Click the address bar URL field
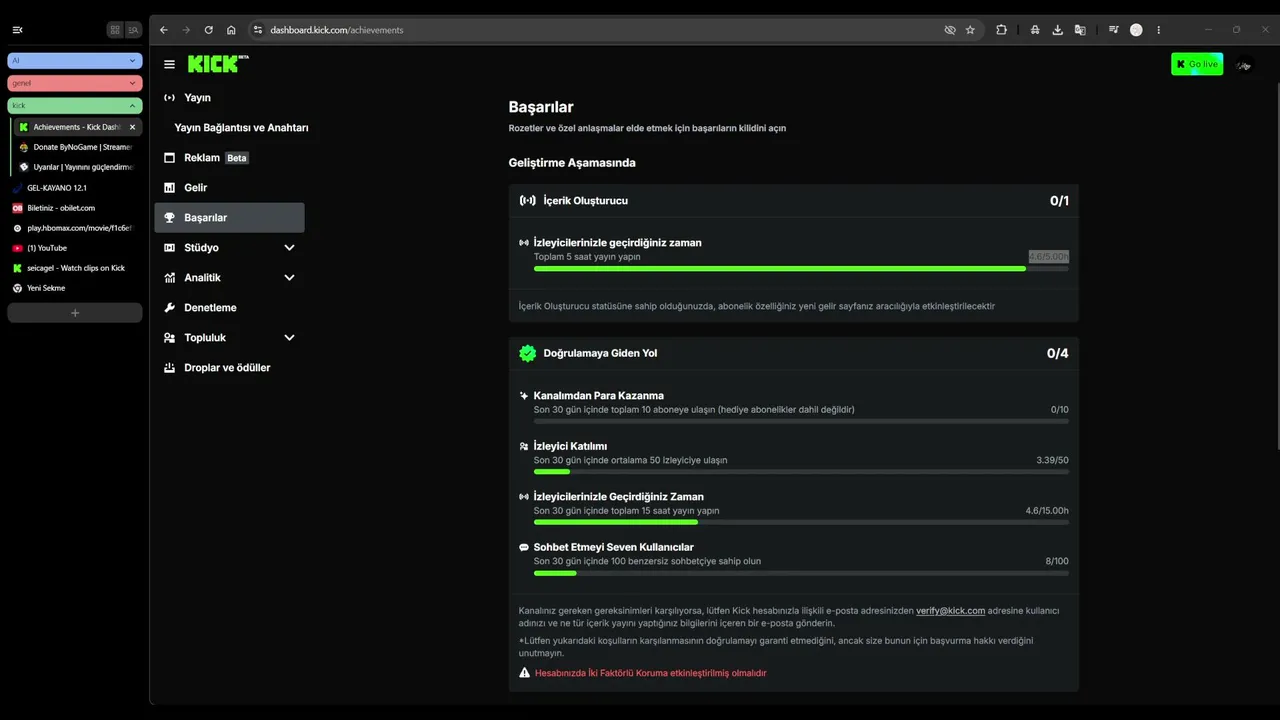 click(x=600, y=30)
